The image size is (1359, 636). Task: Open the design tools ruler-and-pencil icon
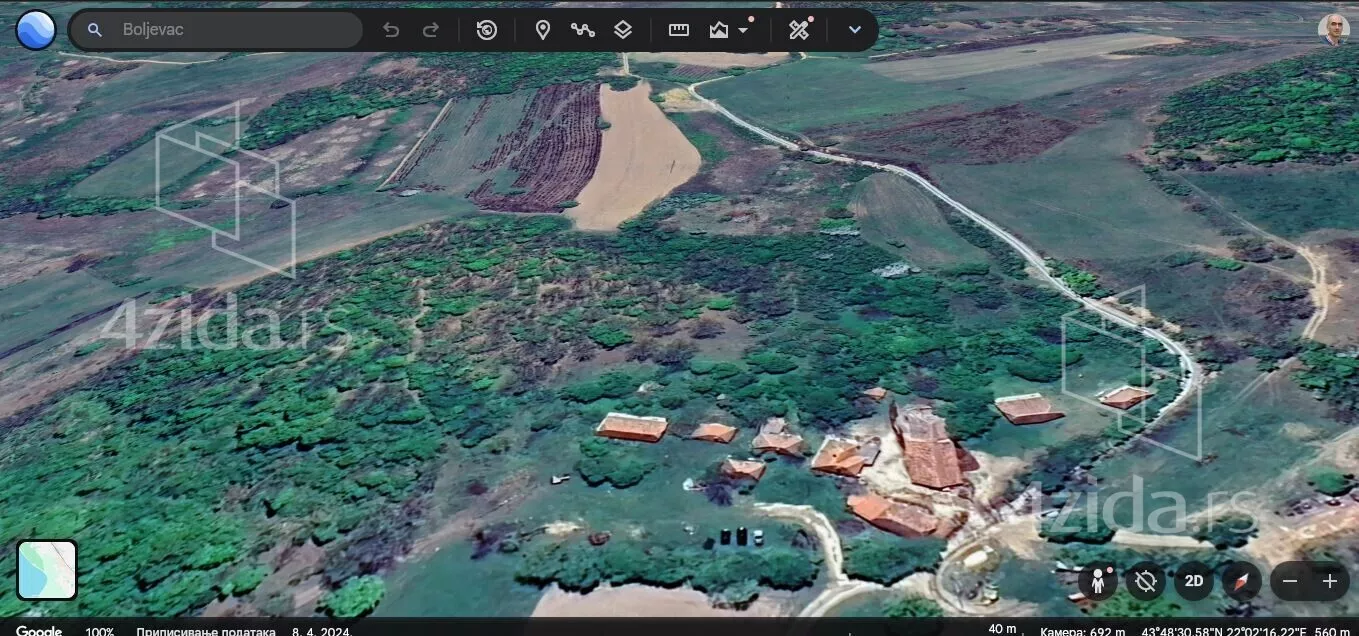click(x=798, y=30)
